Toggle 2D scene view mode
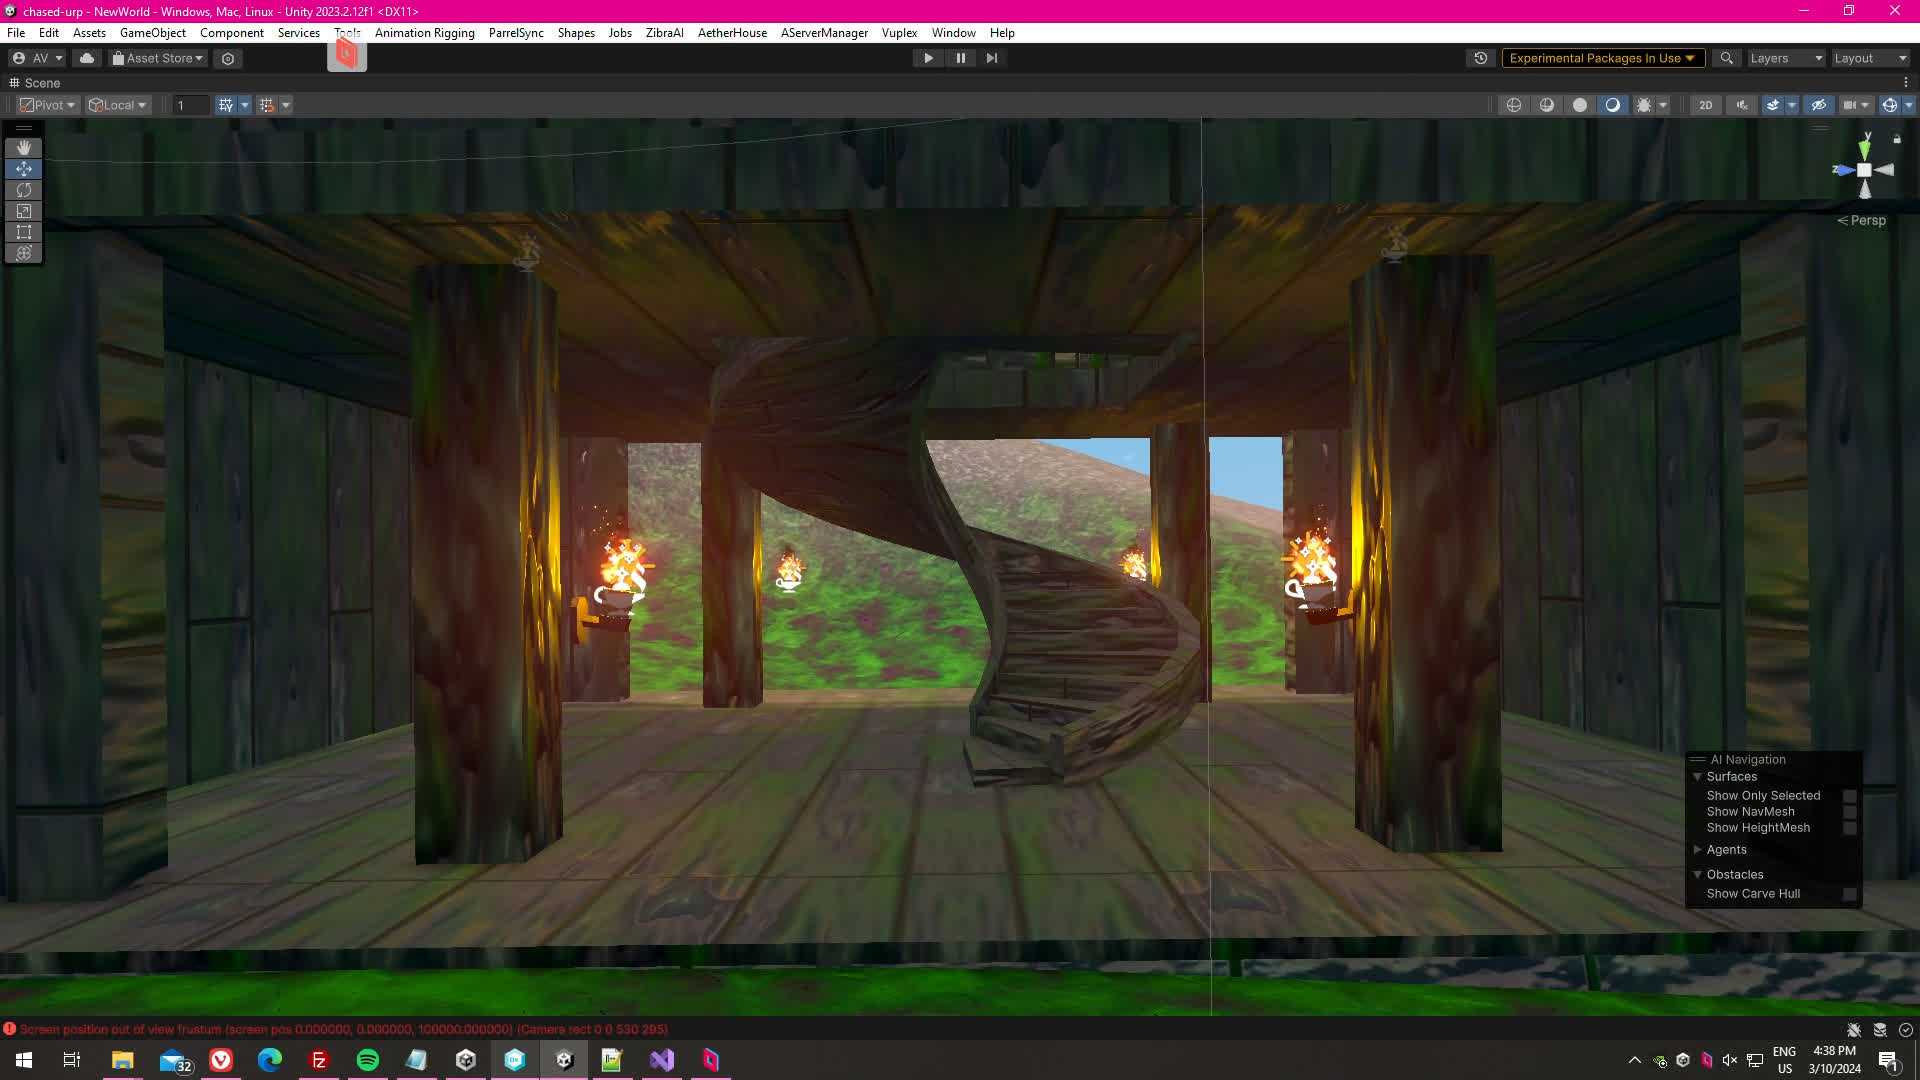The width and height of the screenshot is (1920, 1080). coord(1705,105)
